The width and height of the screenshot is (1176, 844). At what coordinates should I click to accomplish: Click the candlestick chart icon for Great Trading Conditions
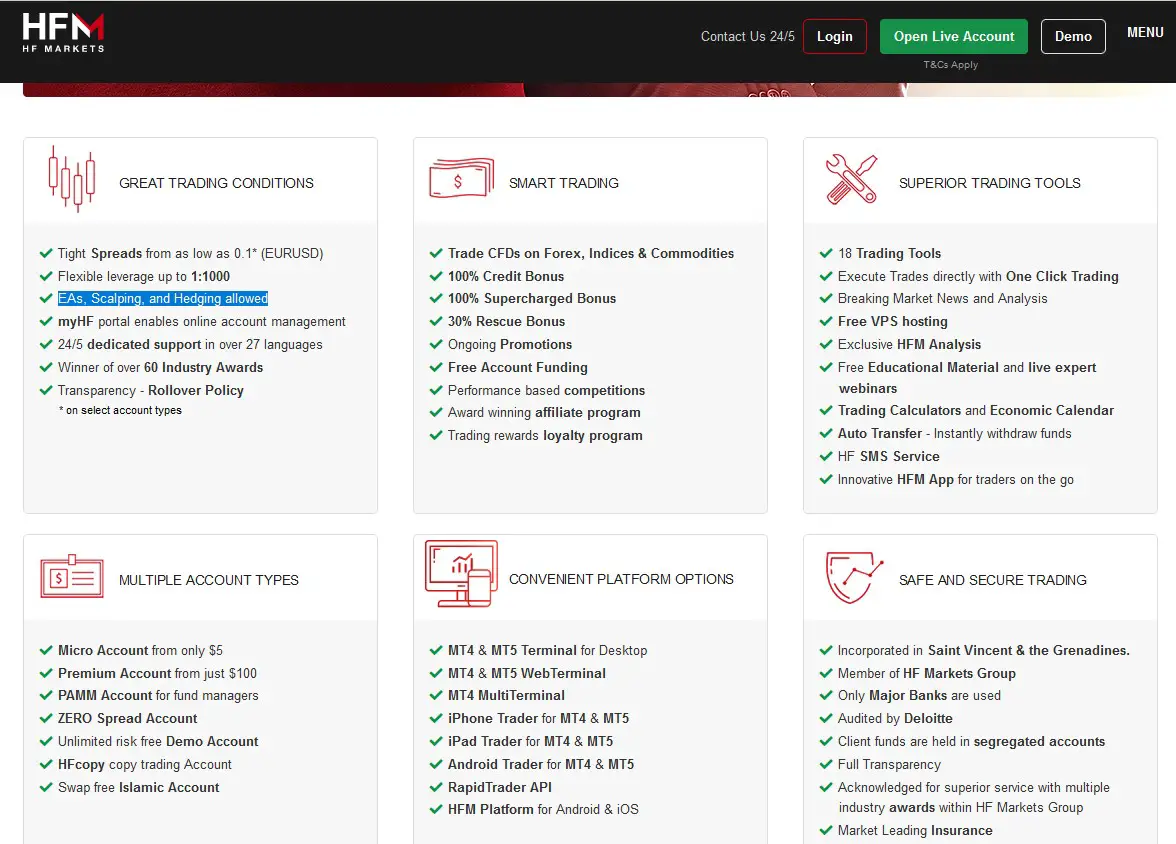(72, 179)
